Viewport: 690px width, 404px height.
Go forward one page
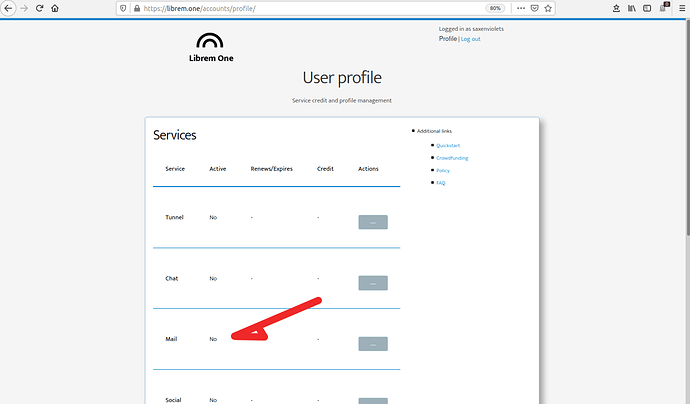24,8
